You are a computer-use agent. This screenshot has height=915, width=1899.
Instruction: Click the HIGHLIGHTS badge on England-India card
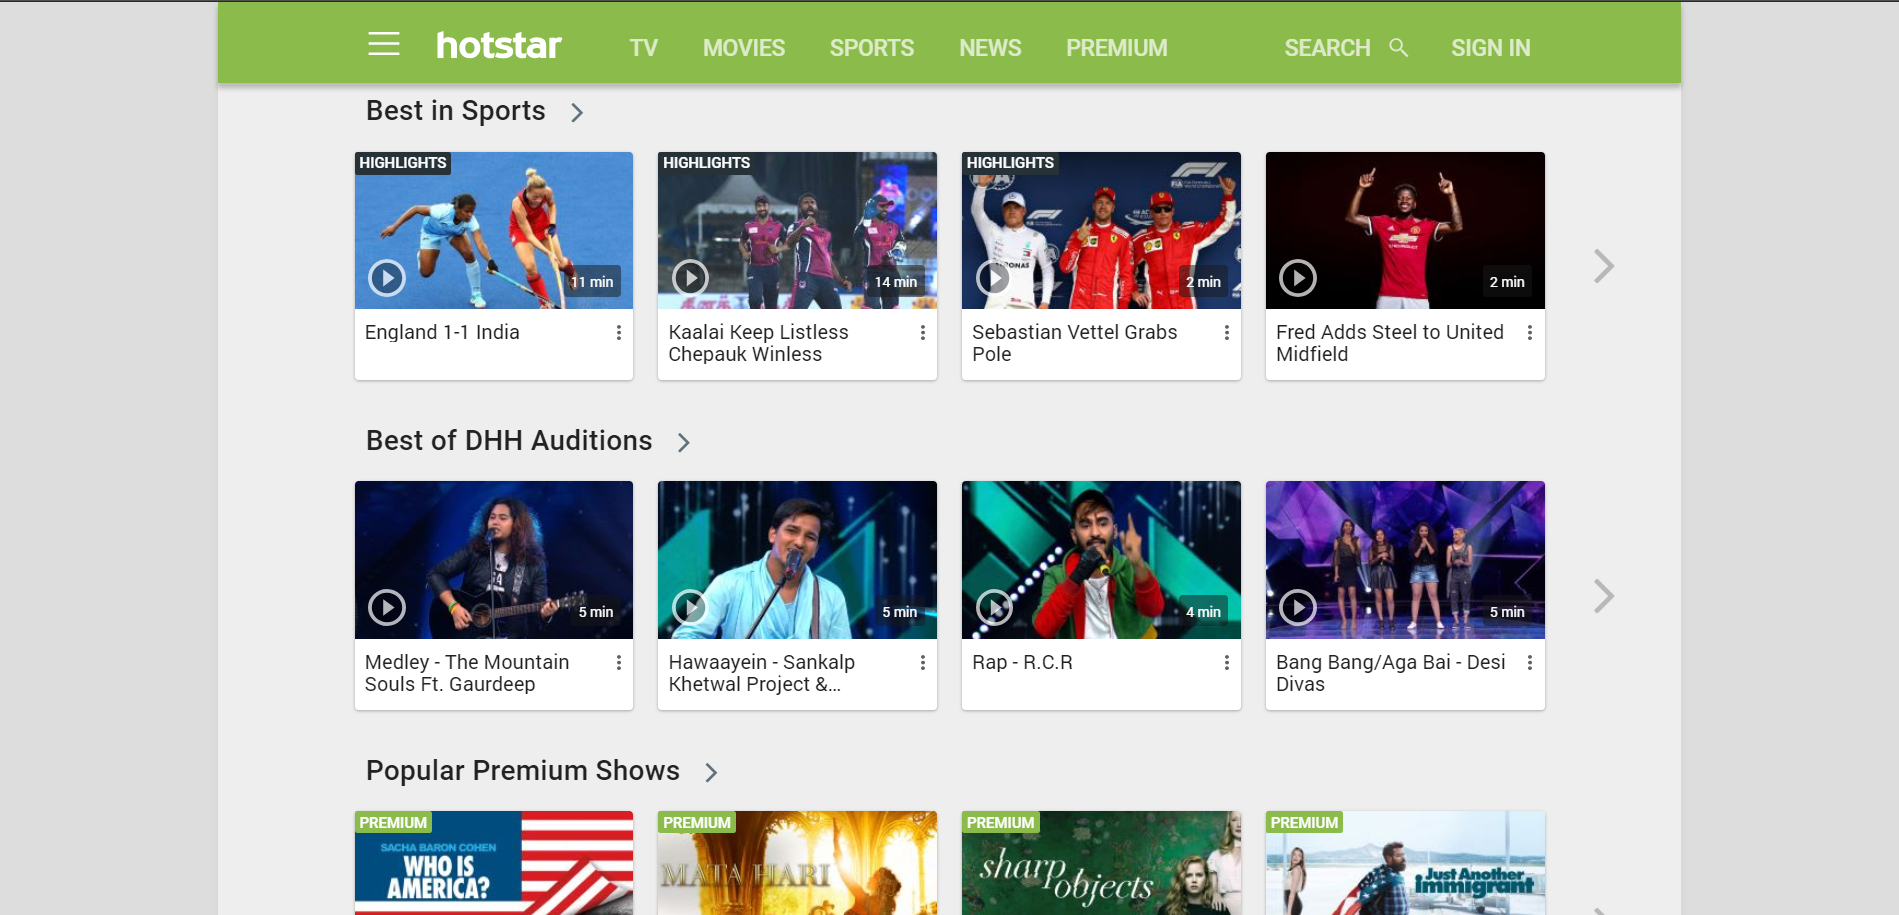(x=403, y=163)
